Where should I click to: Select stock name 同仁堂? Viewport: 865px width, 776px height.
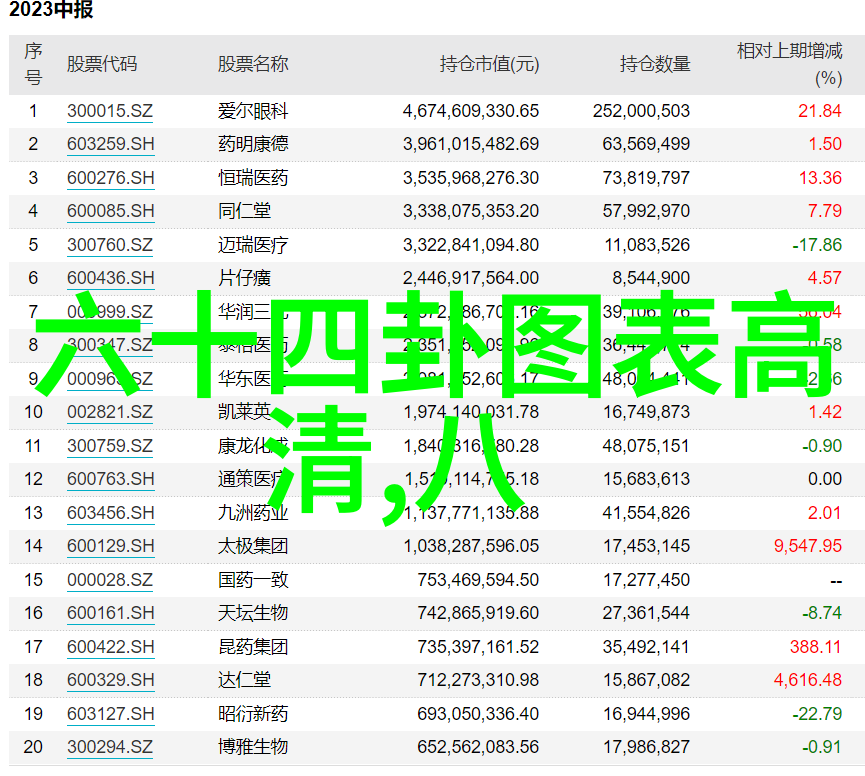244,211
